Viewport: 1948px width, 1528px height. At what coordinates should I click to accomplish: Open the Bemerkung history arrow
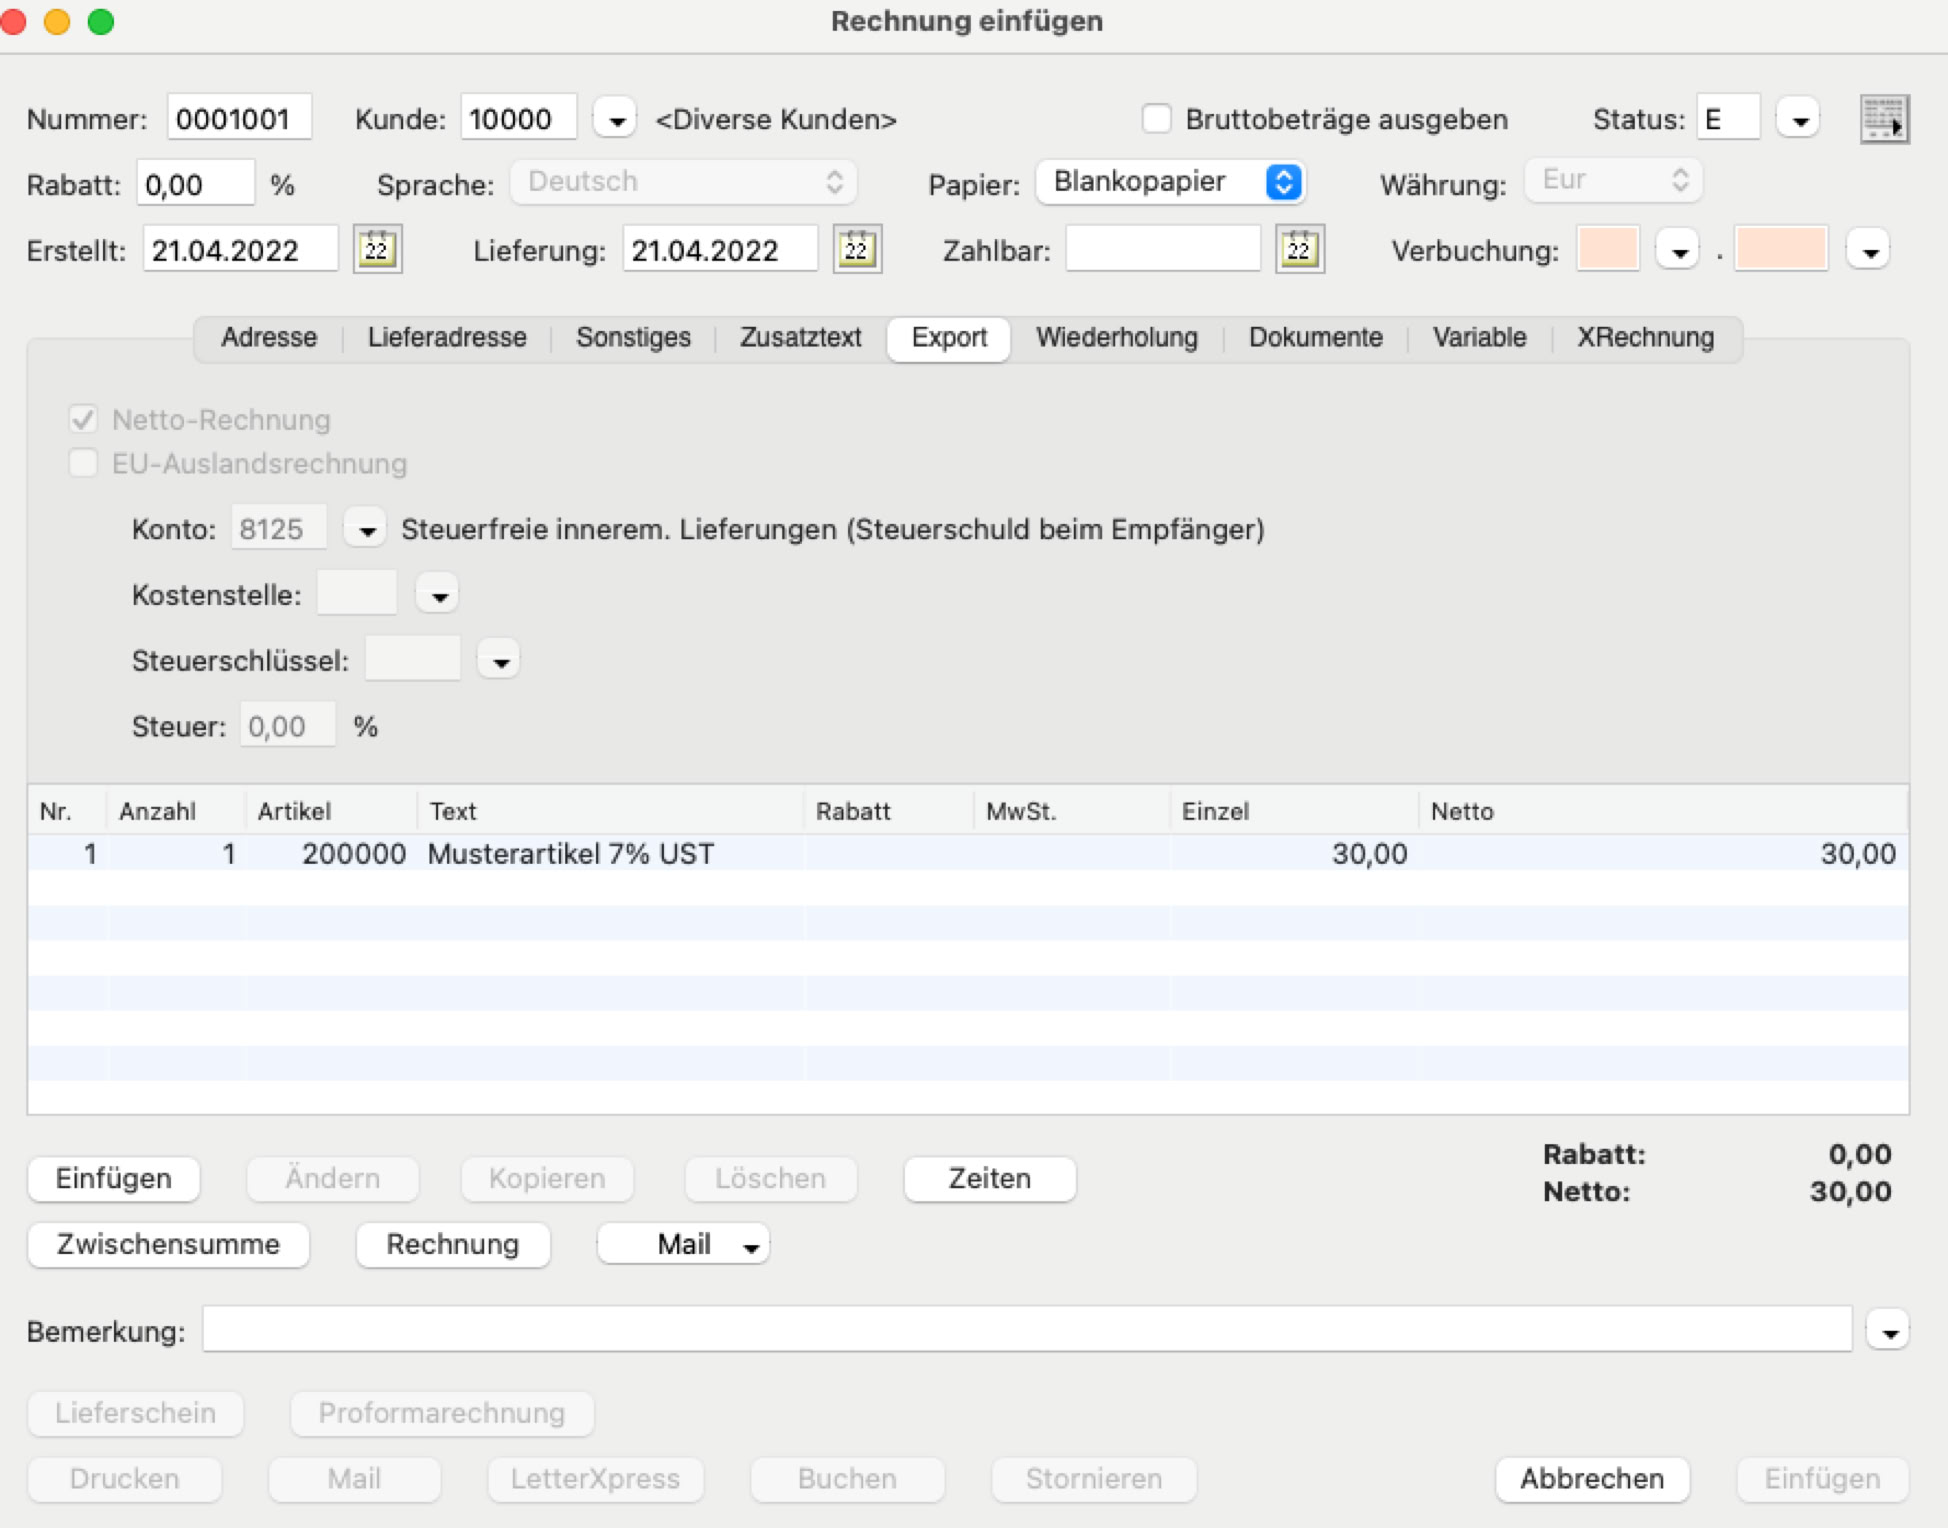(1888, 1331)
